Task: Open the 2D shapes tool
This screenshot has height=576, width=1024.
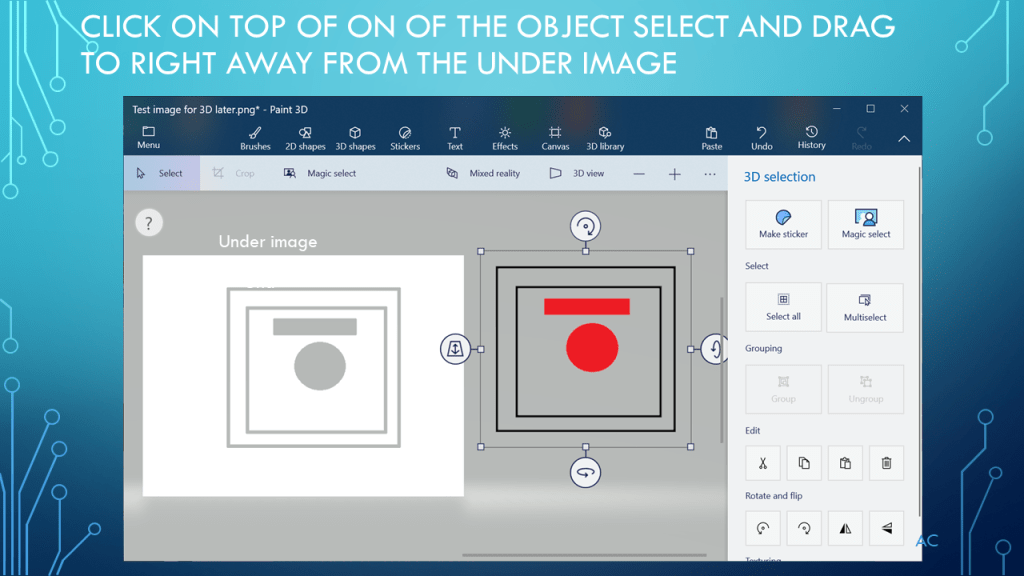Action: pyautogui.click(x=305, y=138)
